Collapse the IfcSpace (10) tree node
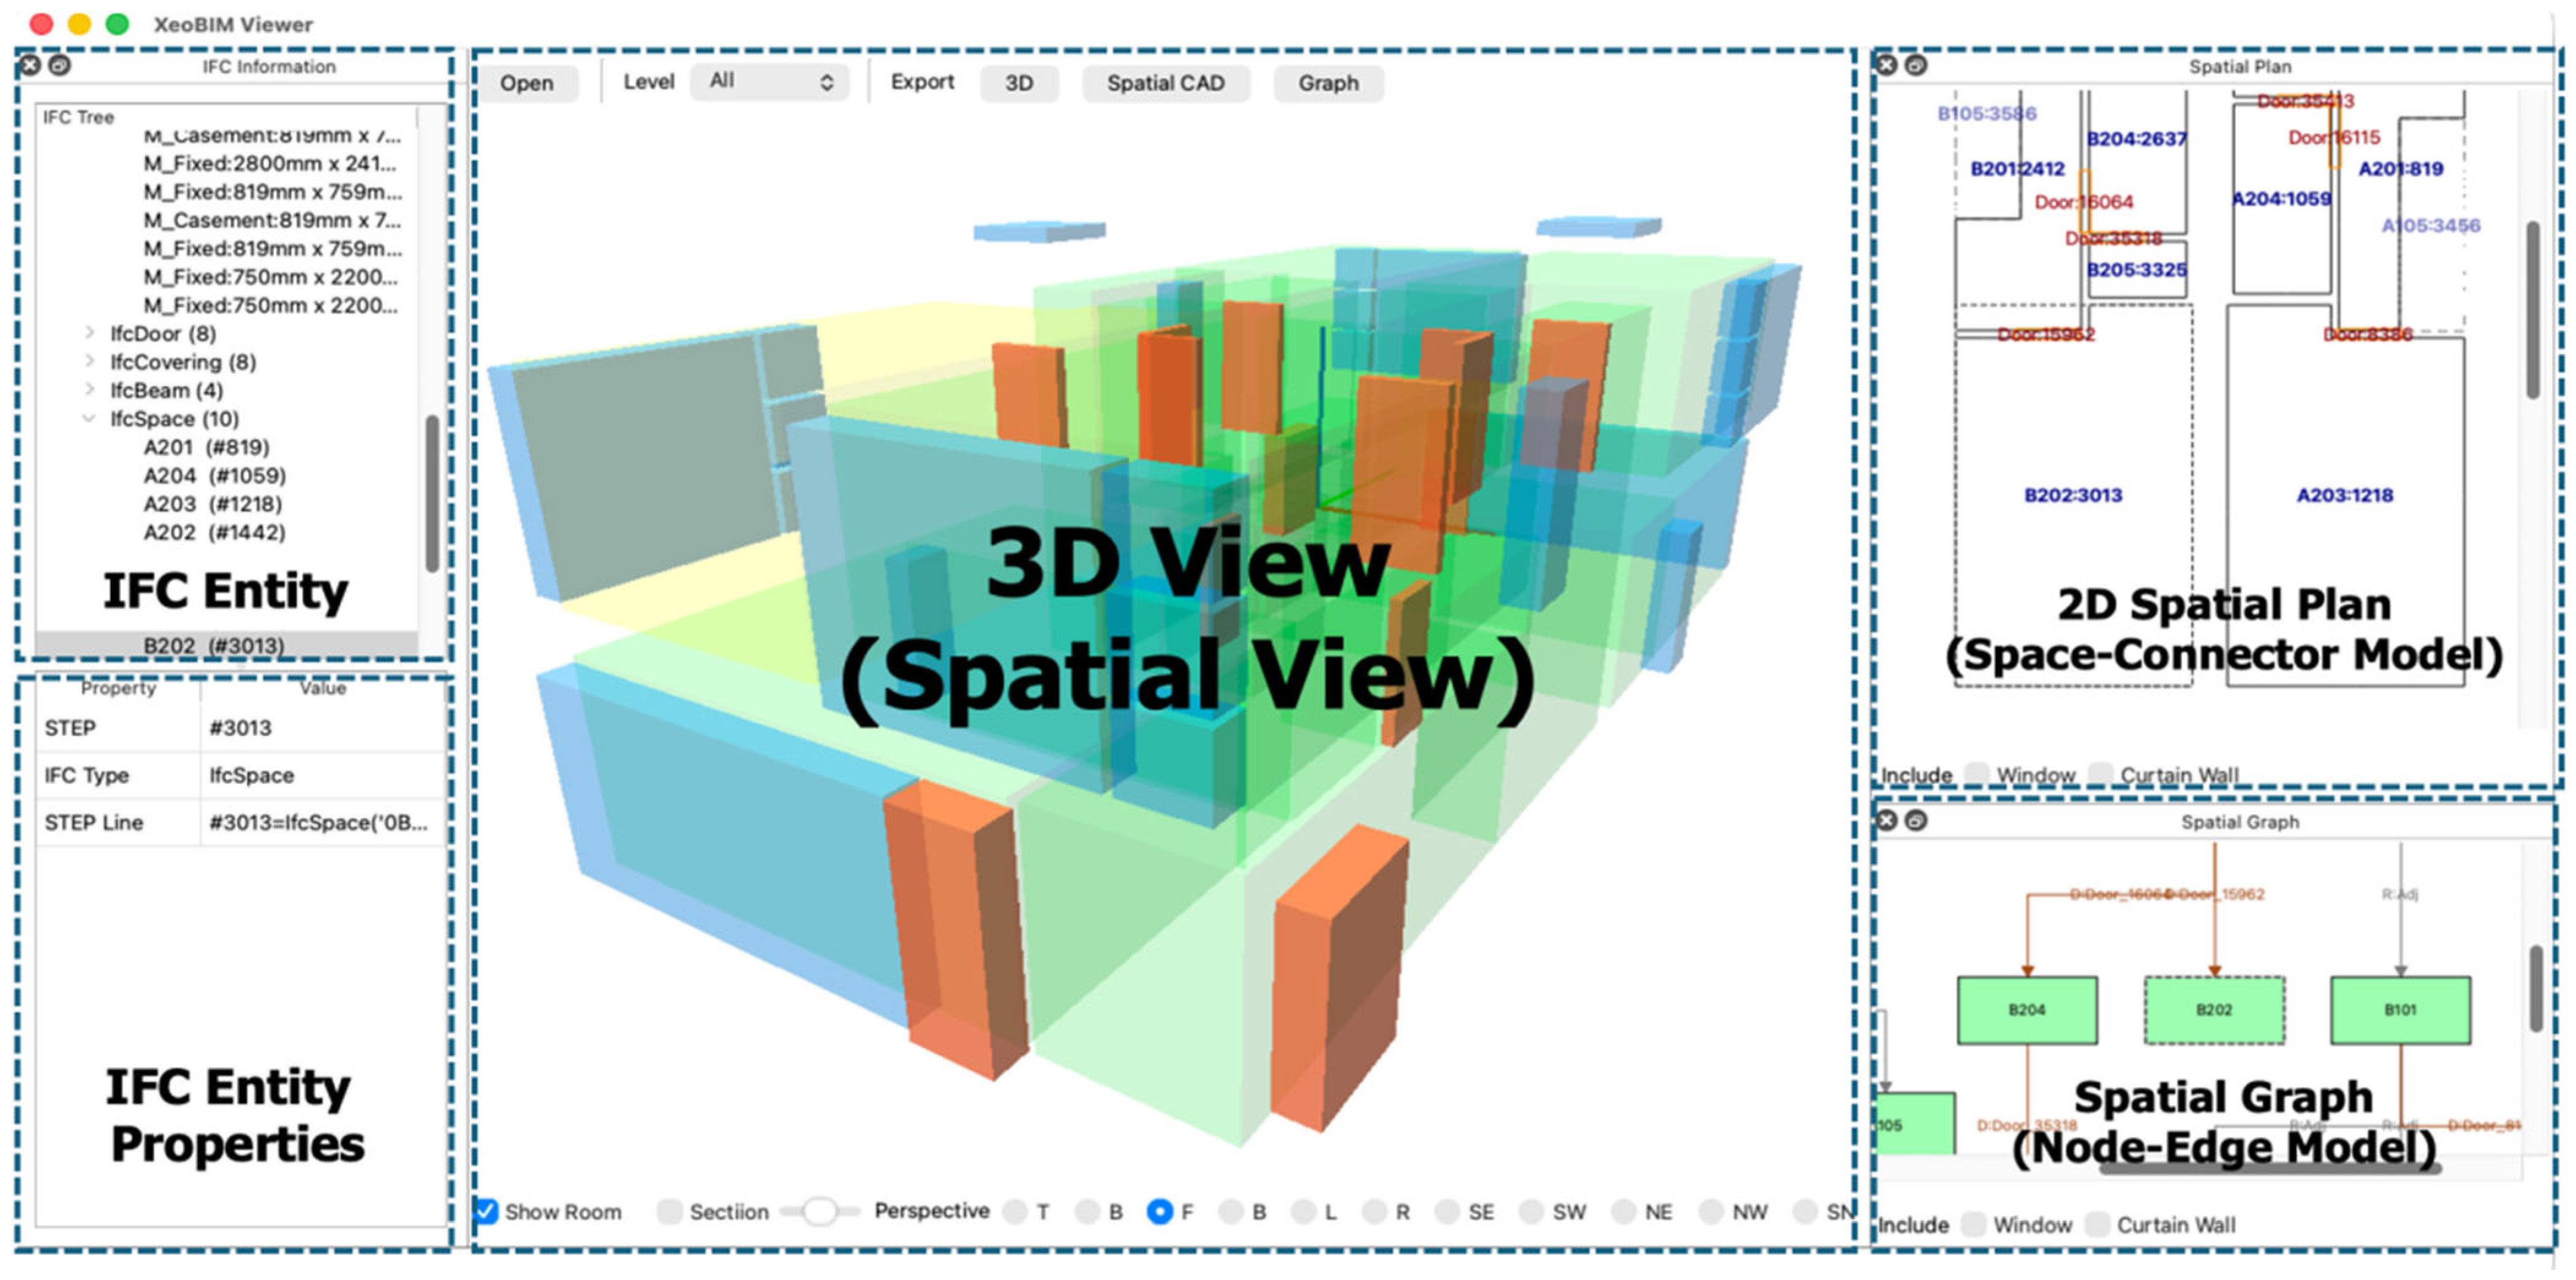Screen dimensions: 2576x1280 tap(89, 418)
